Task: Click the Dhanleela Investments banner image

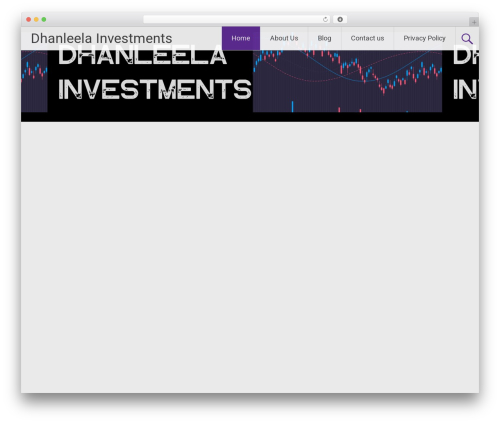Action: point(250,86)
